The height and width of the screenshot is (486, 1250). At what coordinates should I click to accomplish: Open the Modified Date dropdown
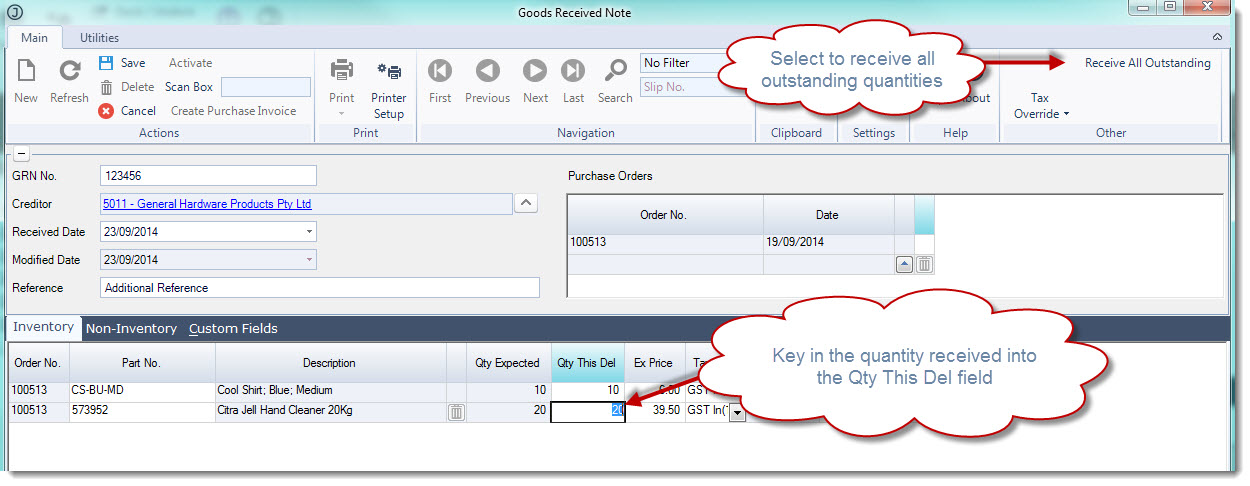pyautogui.click(x=309, y=260)
